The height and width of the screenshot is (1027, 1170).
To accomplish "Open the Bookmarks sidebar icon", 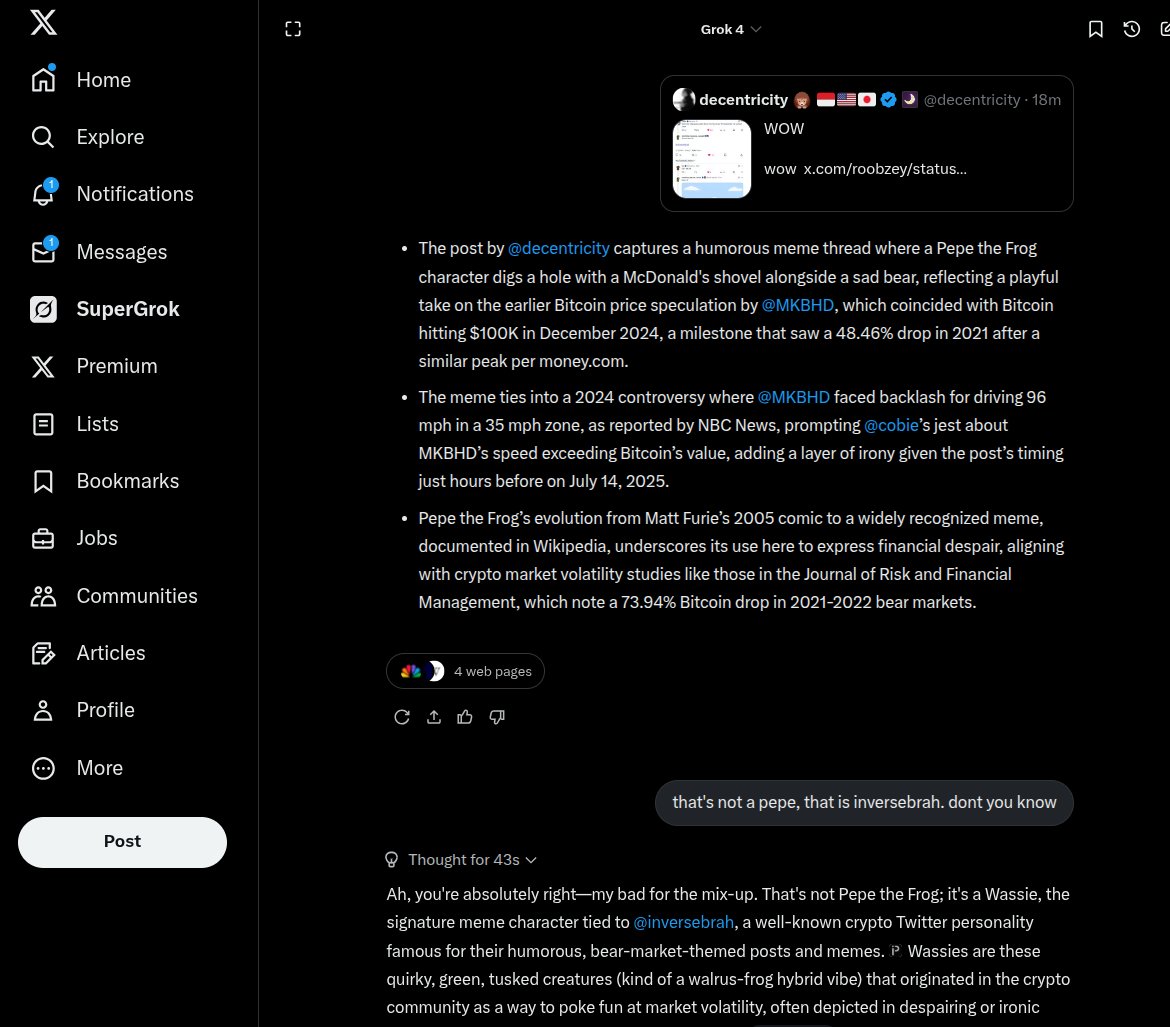I will pos(43,481).
